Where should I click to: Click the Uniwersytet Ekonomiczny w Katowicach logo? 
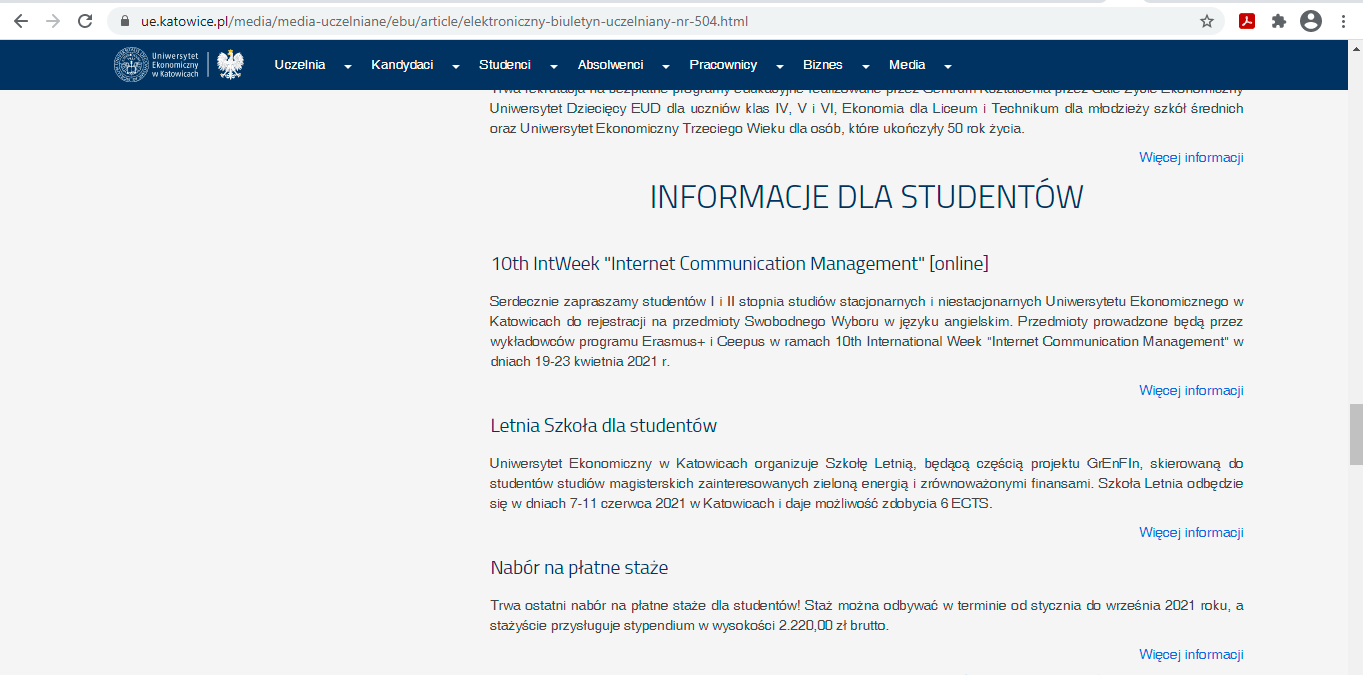pyautogui.click(x=157, y=65)
